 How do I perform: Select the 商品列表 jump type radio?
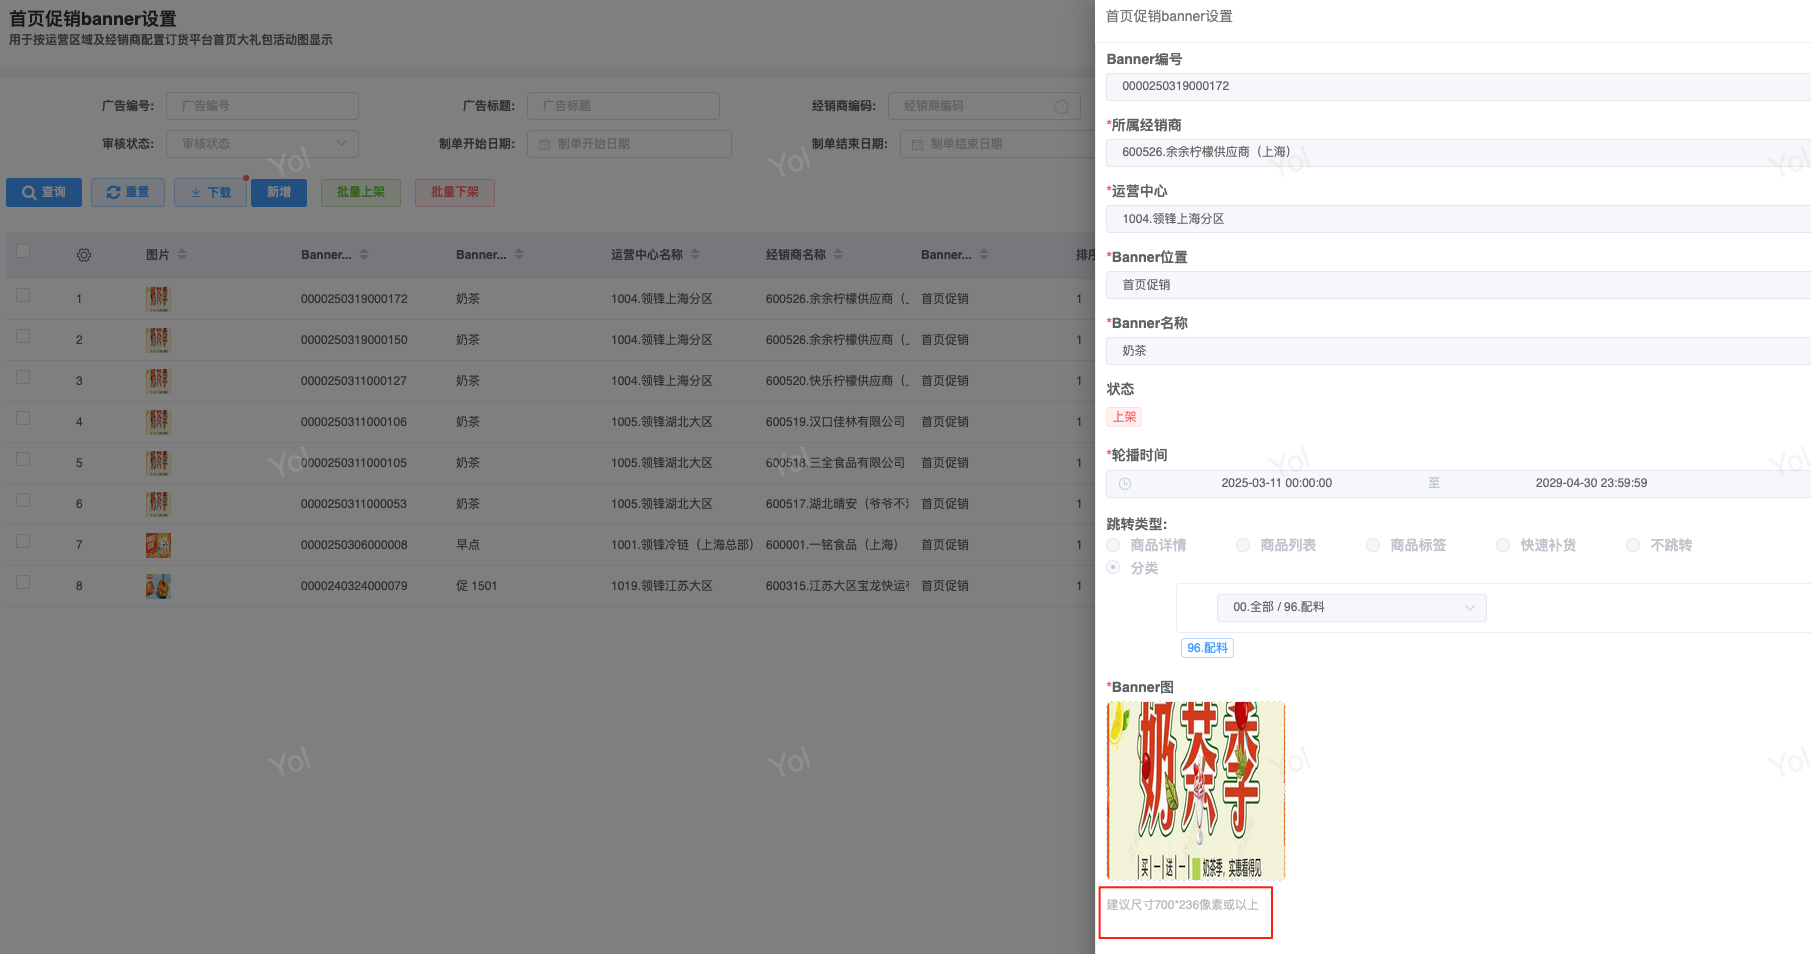1243,545
